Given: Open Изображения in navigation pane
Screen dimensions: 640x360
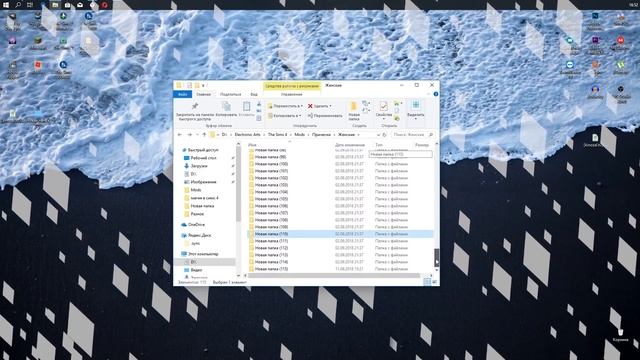Looking at the screenshot, I should point(203,182).
